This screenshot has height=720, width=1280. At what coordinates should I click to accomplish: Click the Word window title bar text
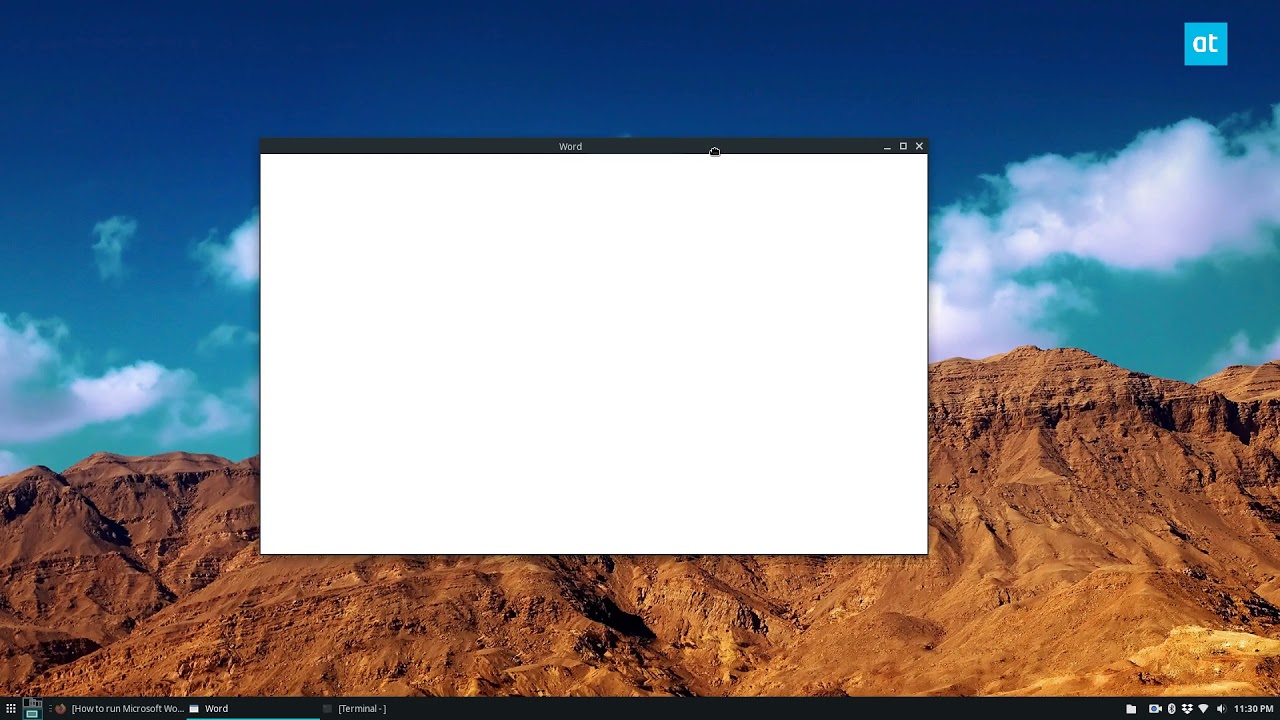click(x=570, y=147)
